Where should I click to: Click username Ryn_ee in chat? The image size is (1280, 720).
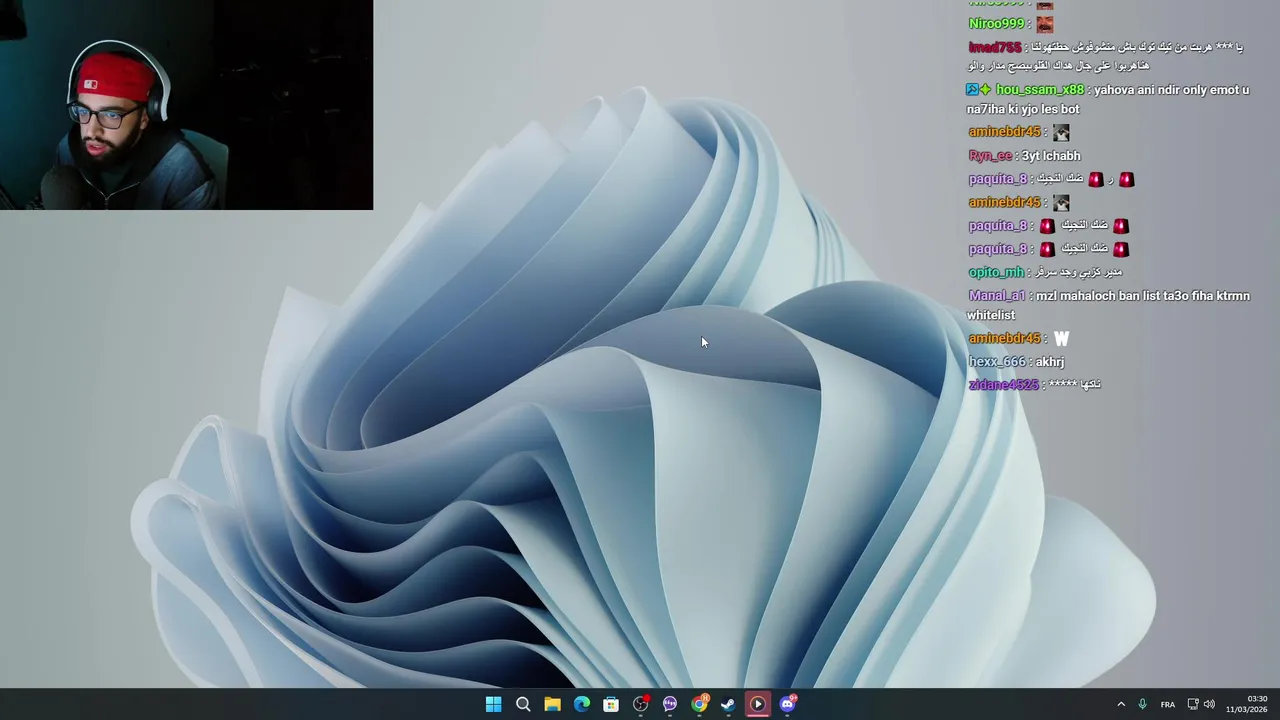pyautogui.click(x=990, y=156)
